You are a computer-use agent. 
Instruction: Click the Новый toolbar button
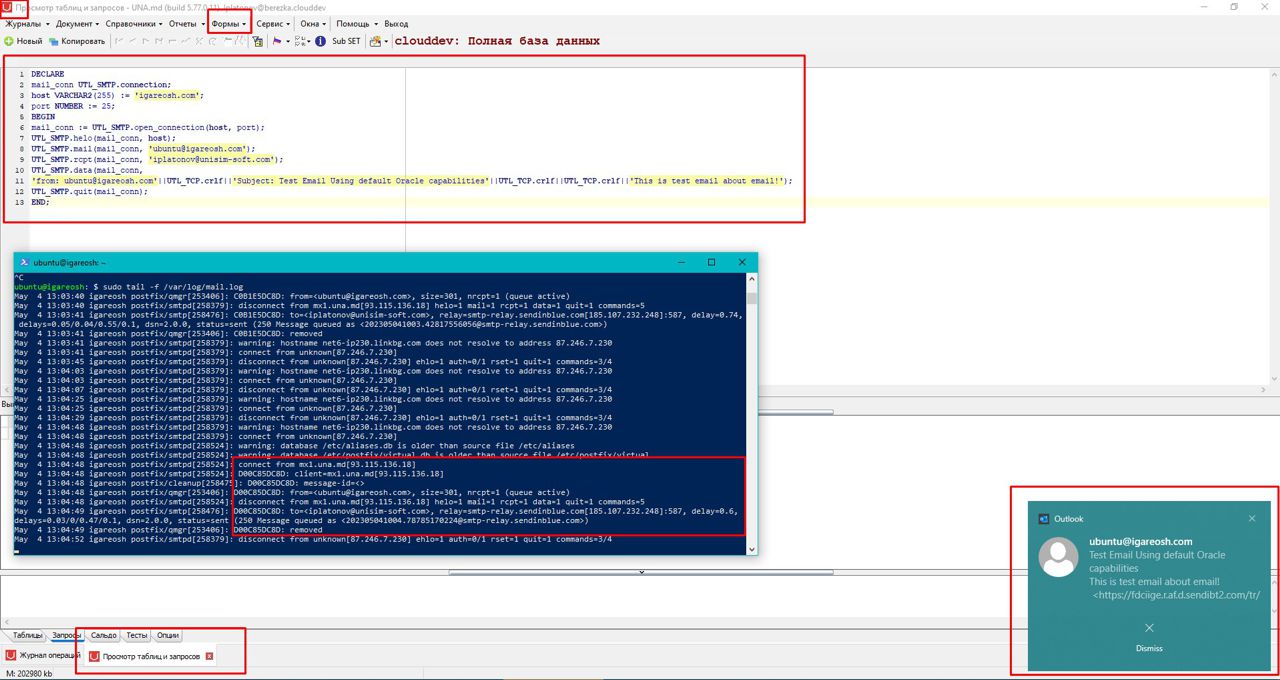(x=23, y=41)
